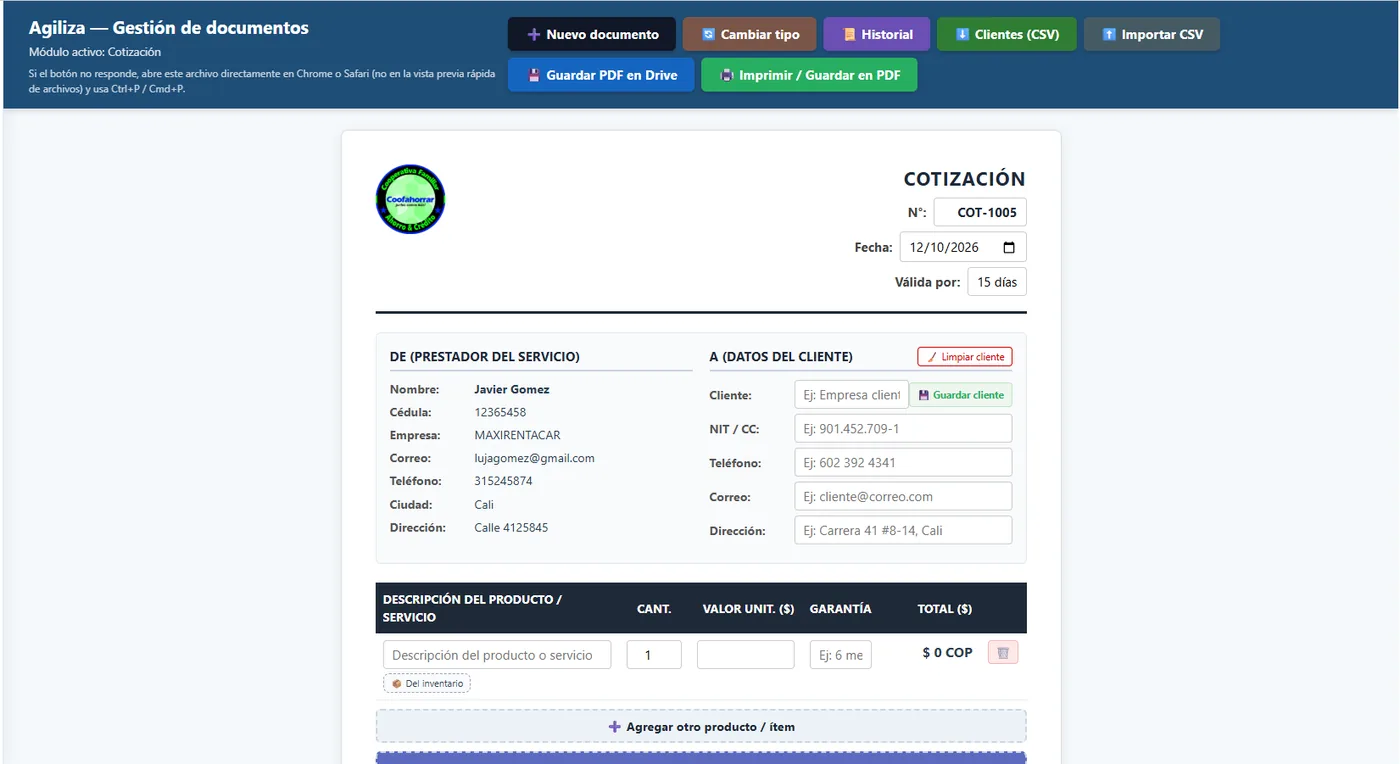Image resolution: width=1400 pixels, height=764 pixels.
Task: Click the email lujagomez@gmail.com
Action: (x=534, y=459)
